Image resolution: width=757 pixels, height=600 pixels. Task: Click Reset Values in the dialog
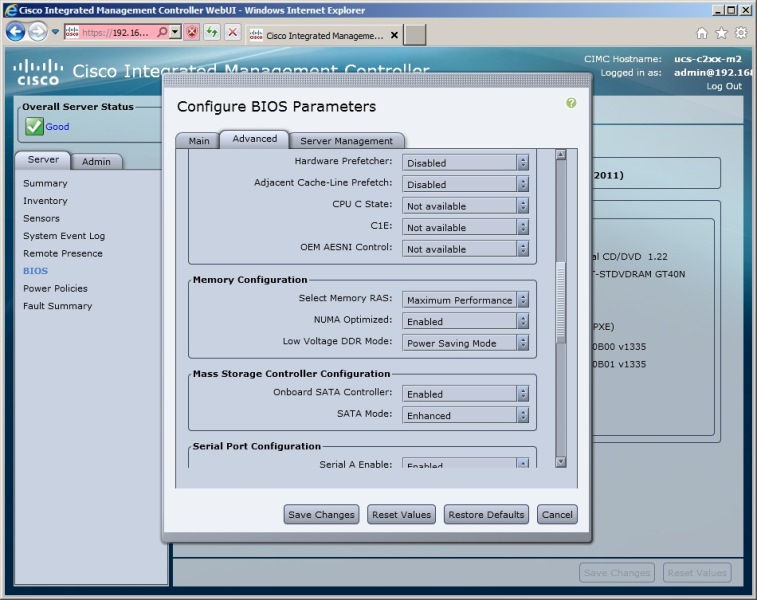click(401, 515)
